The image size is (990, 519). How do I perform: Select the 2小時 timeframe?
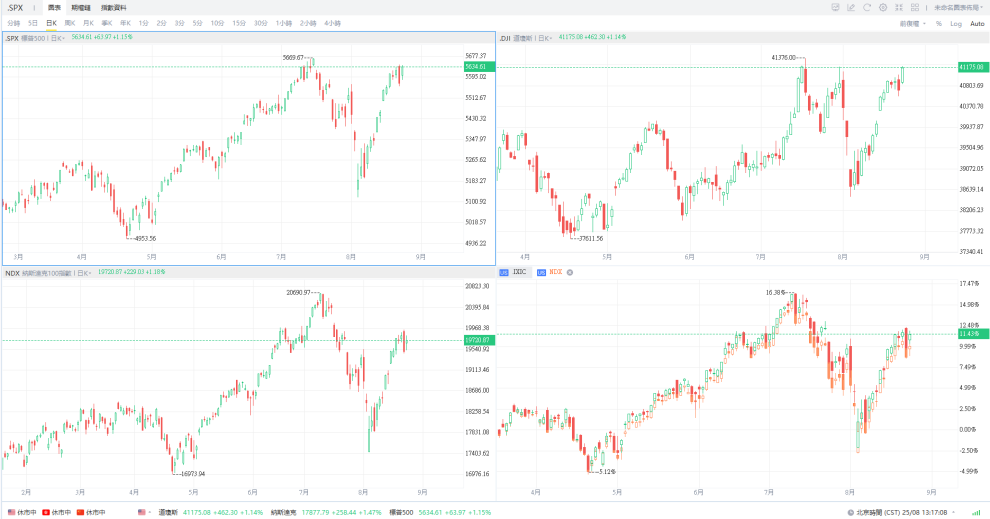pyautogui.click(x=307, y=23)
